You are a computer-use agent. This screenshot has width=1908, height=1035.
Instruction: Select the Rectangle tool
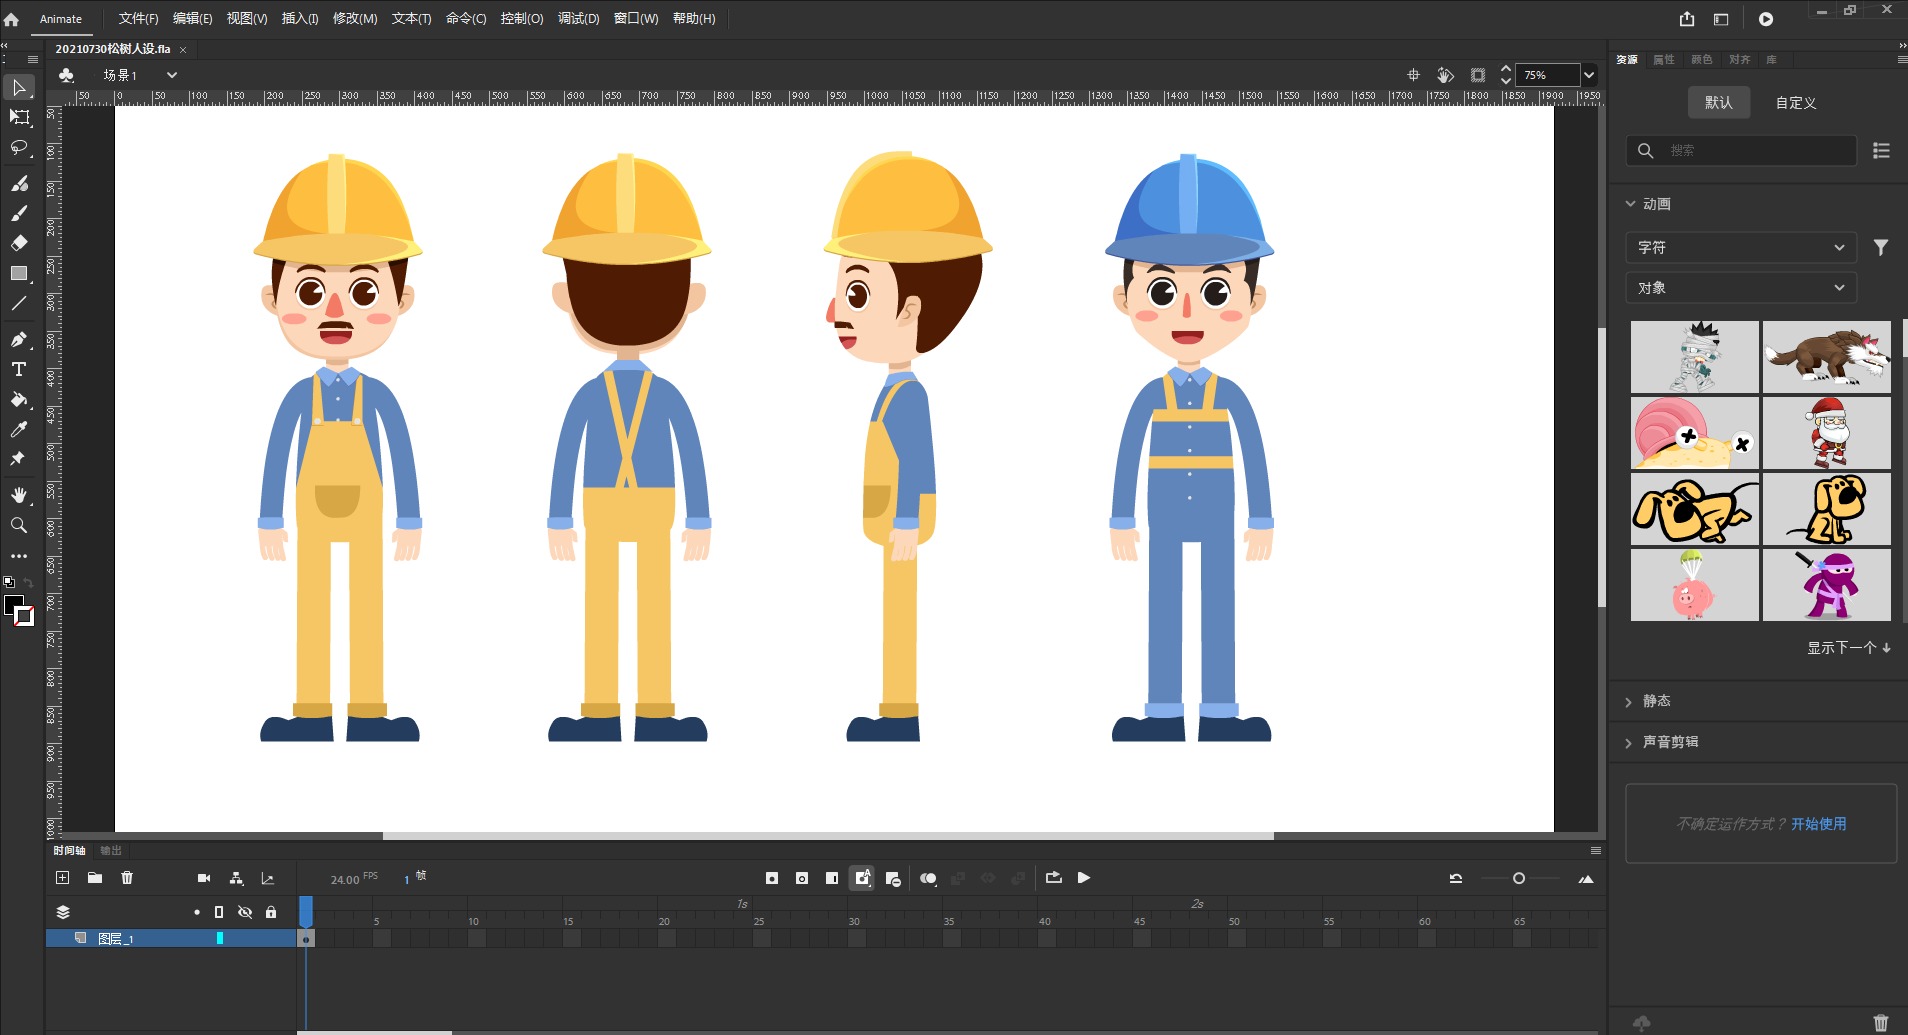tap(19, 273)
